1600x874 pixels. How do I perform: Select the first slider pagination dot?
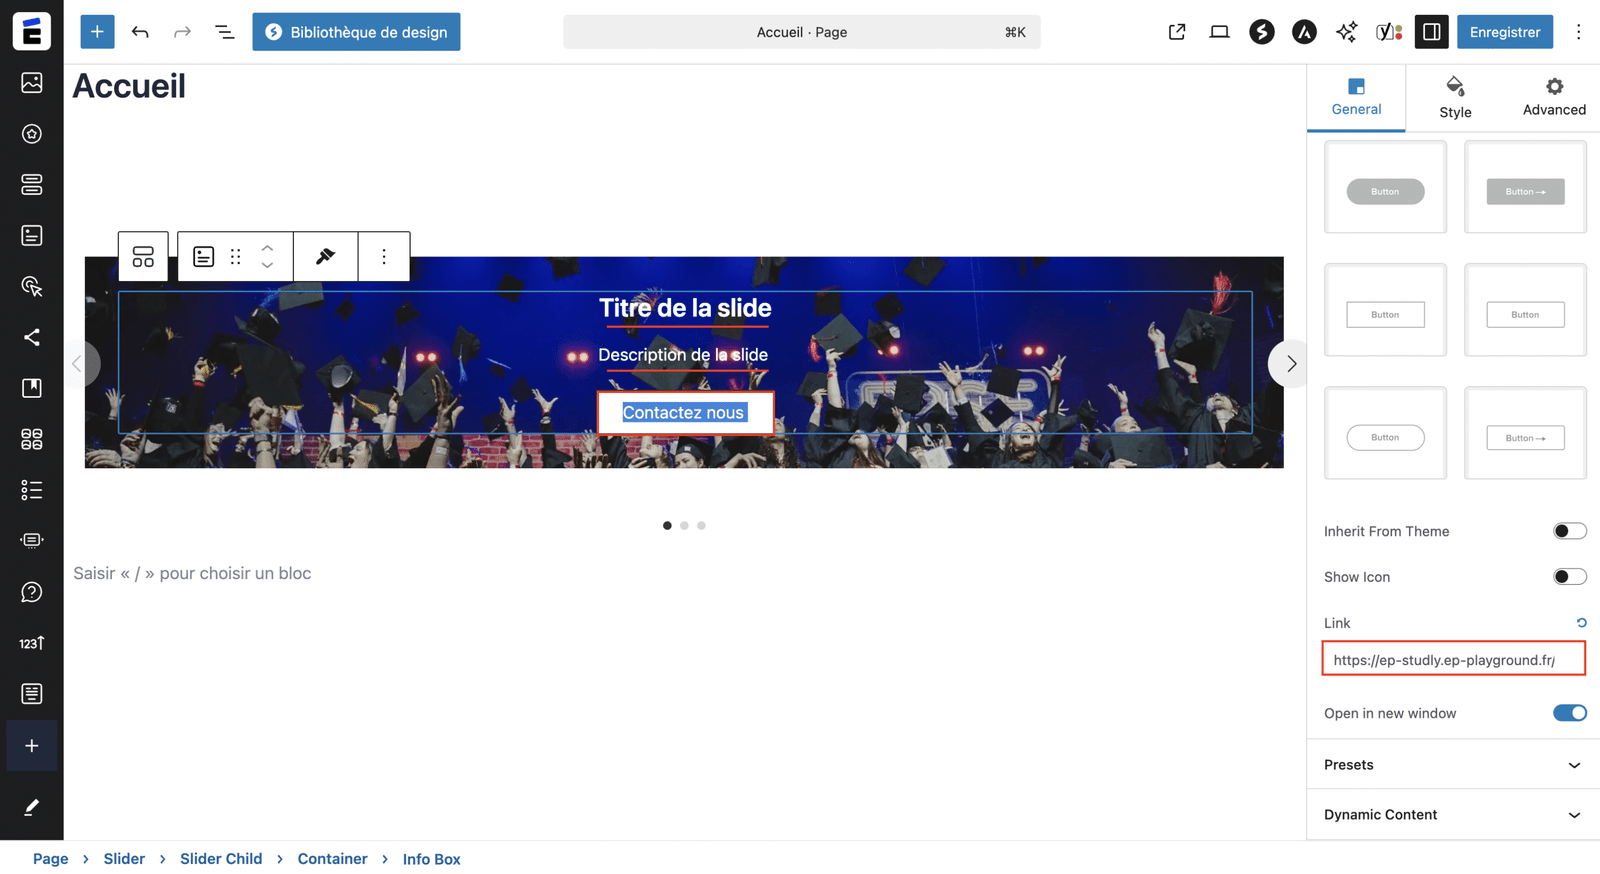pos(667,525)
